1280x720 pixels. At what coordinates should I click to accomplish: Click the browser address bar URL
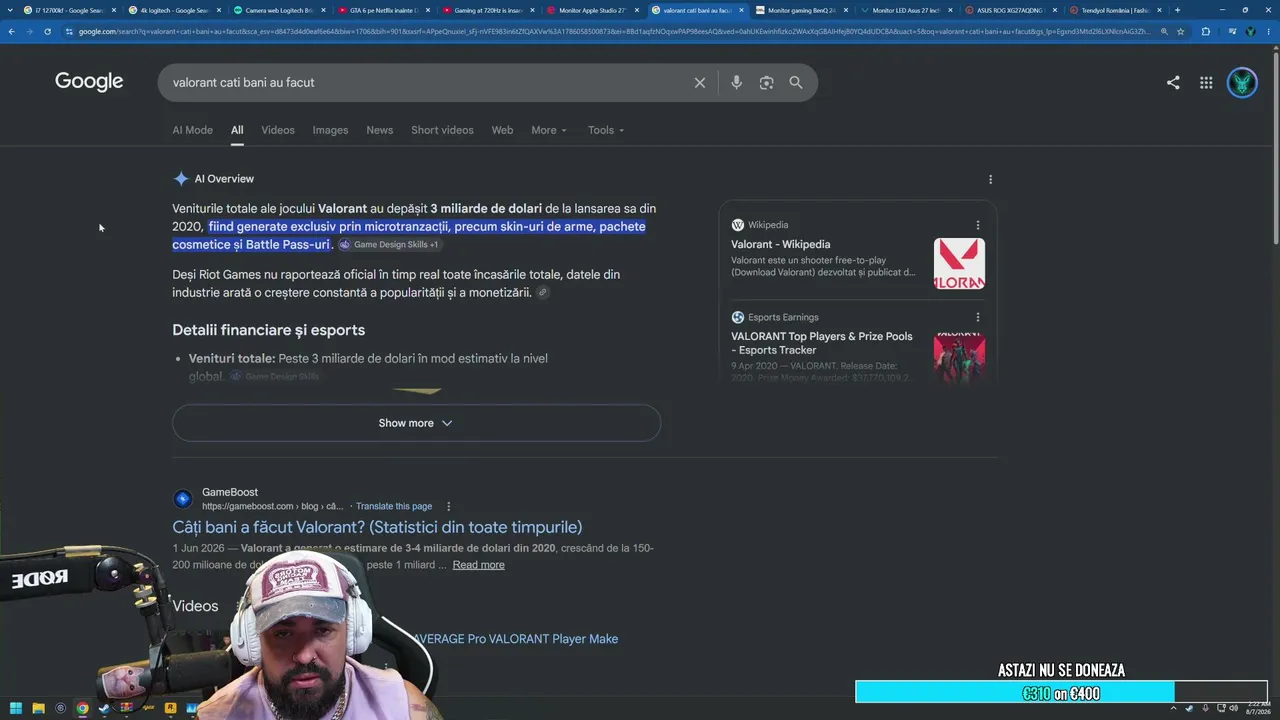(x=614, y=32)
